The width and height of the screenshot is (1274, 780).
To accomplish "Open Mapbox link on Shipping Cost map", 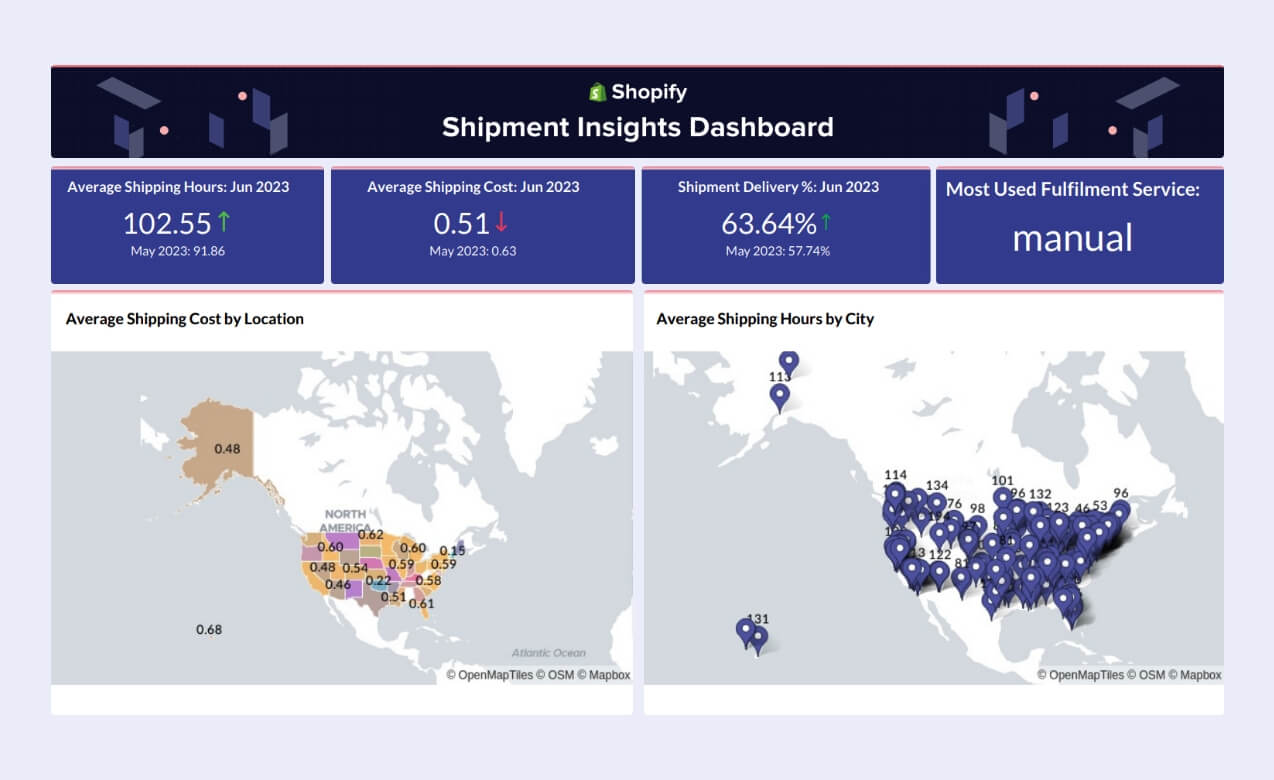I will [x=604, y=675].
